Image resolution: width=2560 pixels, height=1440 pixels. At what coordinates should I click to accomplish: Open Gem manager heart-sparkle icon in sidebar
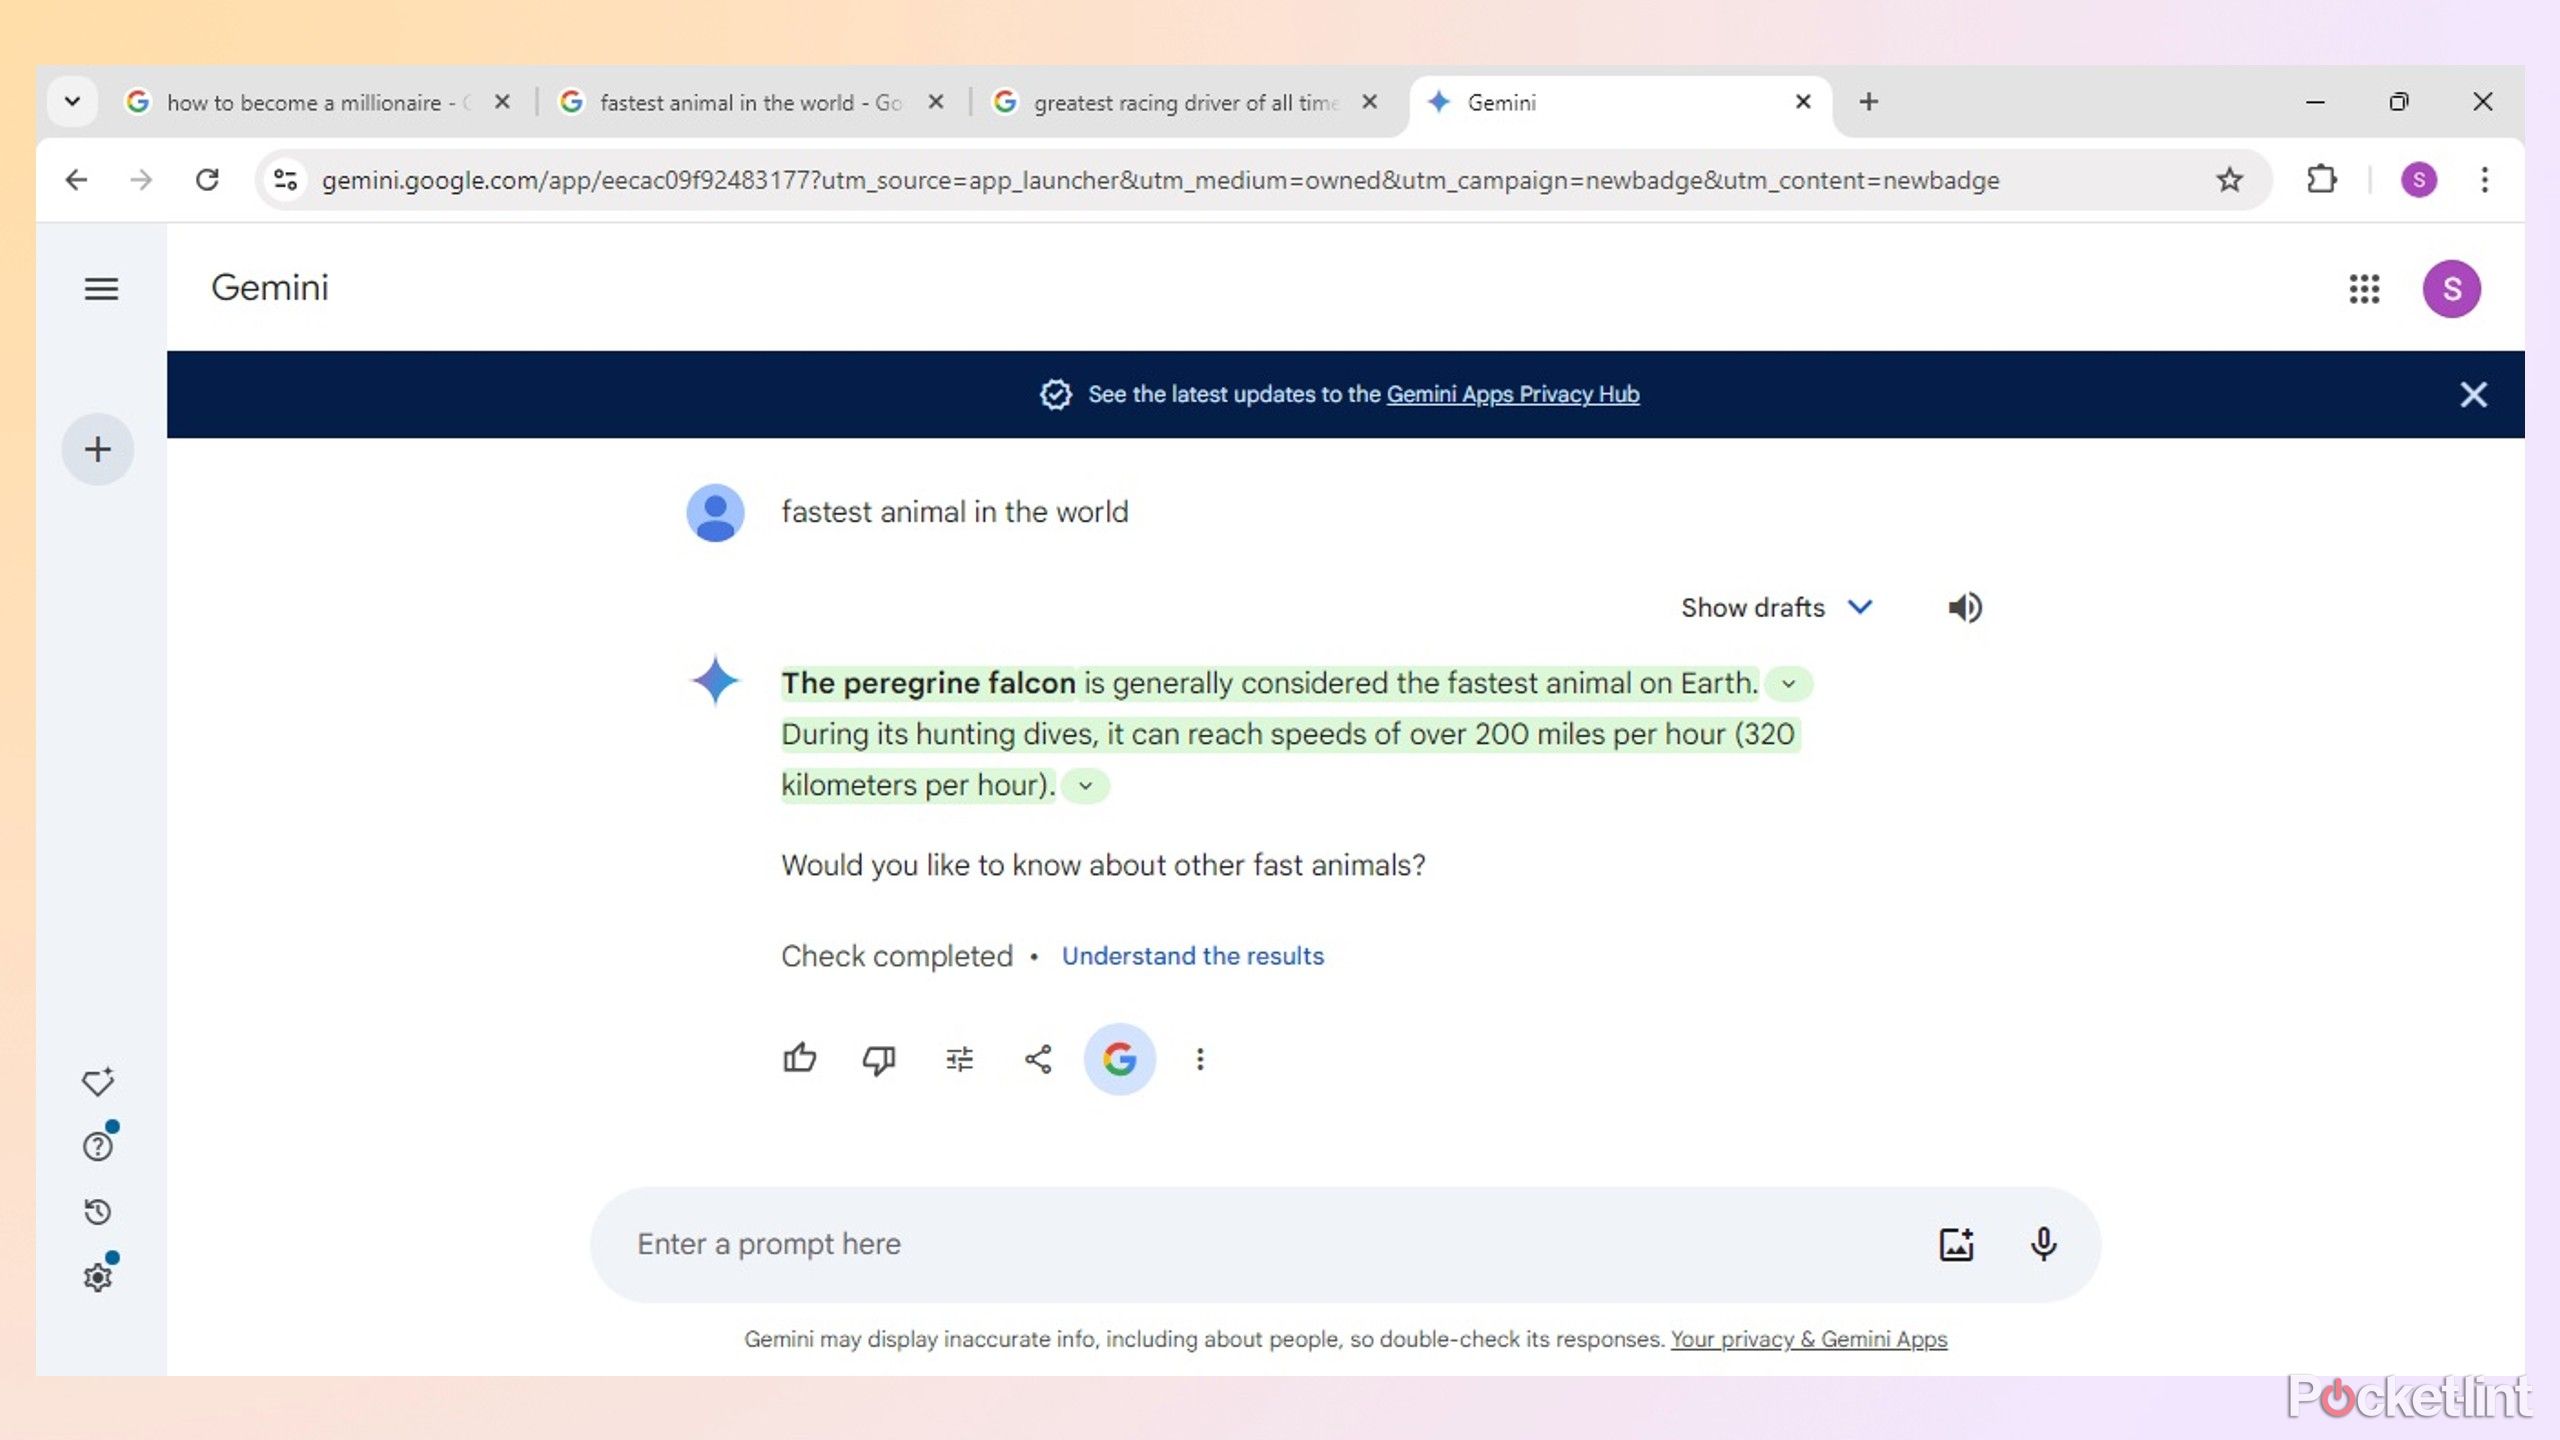click(98, 1081)
